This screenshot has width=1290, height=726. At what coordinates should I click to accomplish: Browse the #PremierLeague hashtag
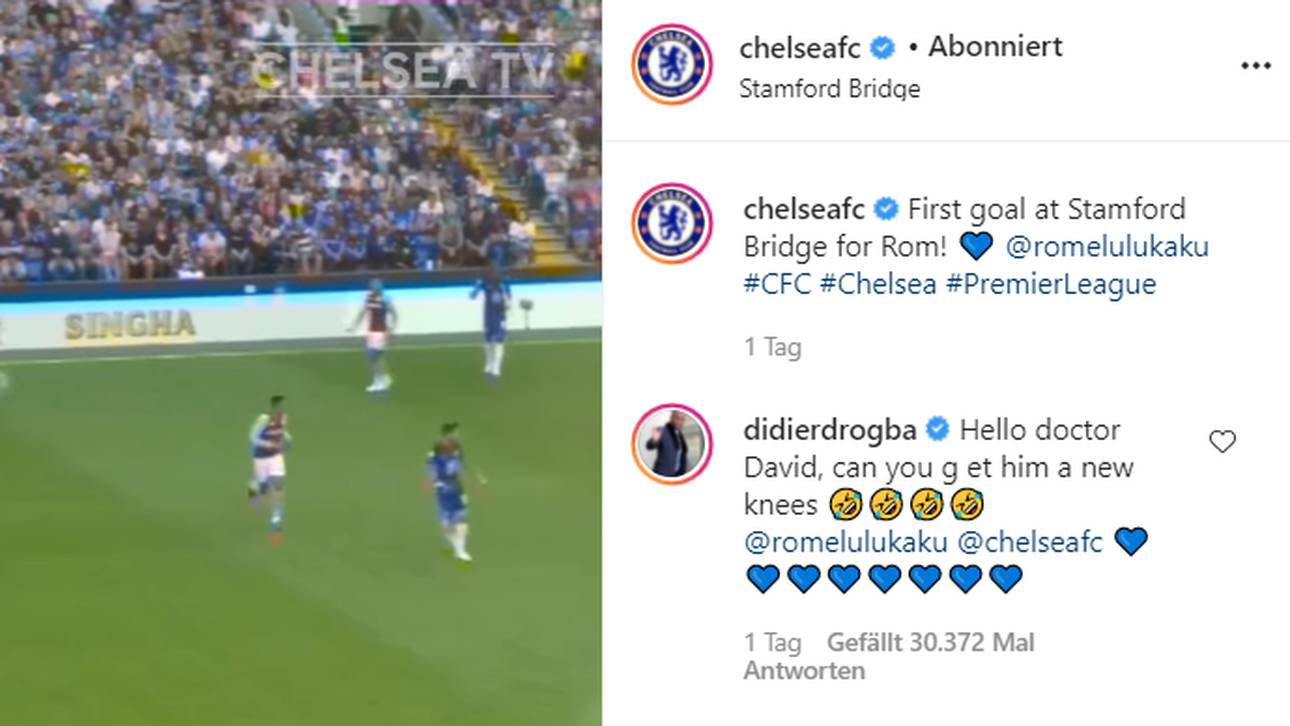(x=1050, y=284)
